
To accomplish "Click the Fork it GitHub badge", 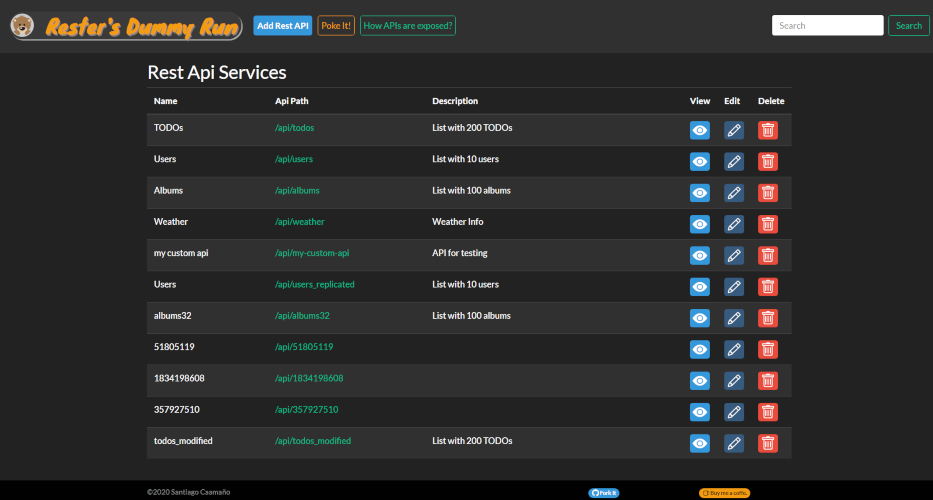I will 604,493.
